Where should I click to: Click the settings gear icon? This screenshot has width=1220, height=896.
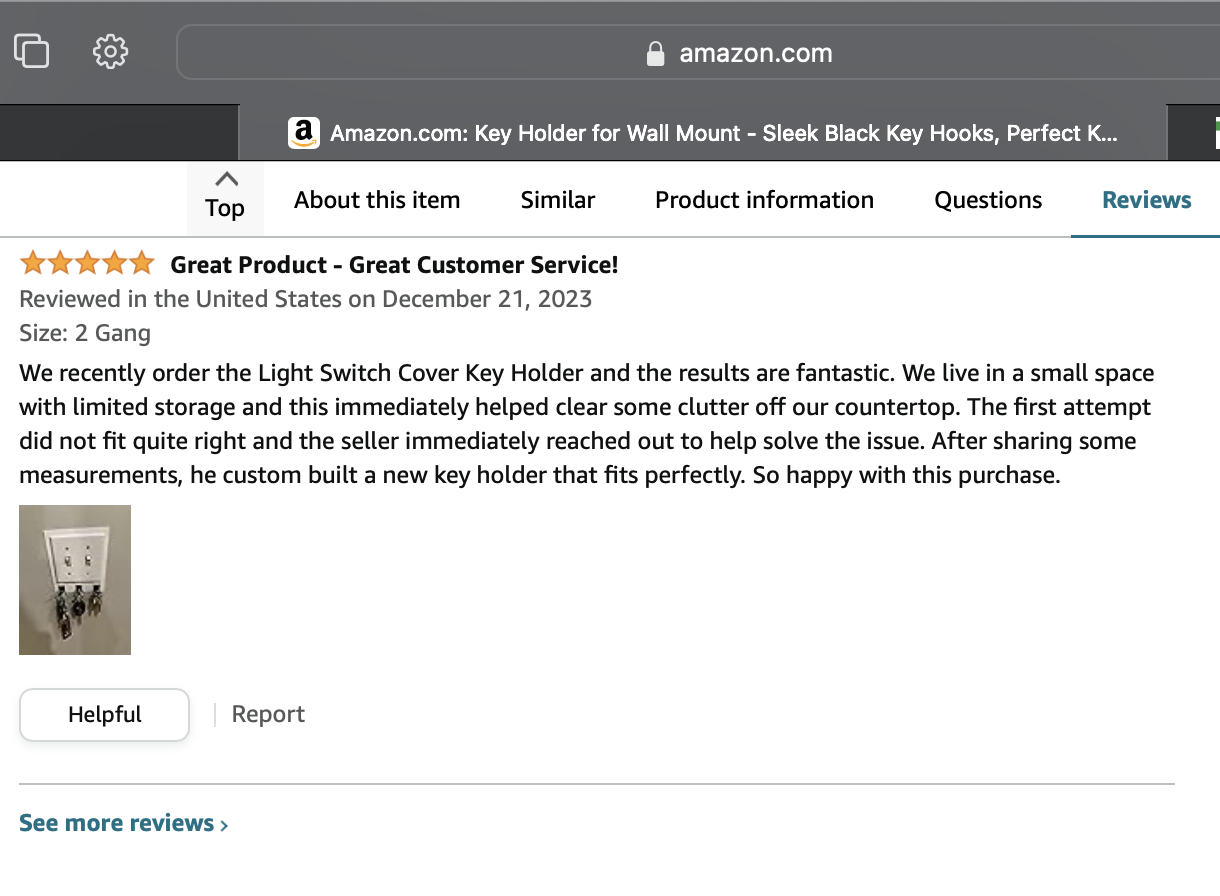110,51
